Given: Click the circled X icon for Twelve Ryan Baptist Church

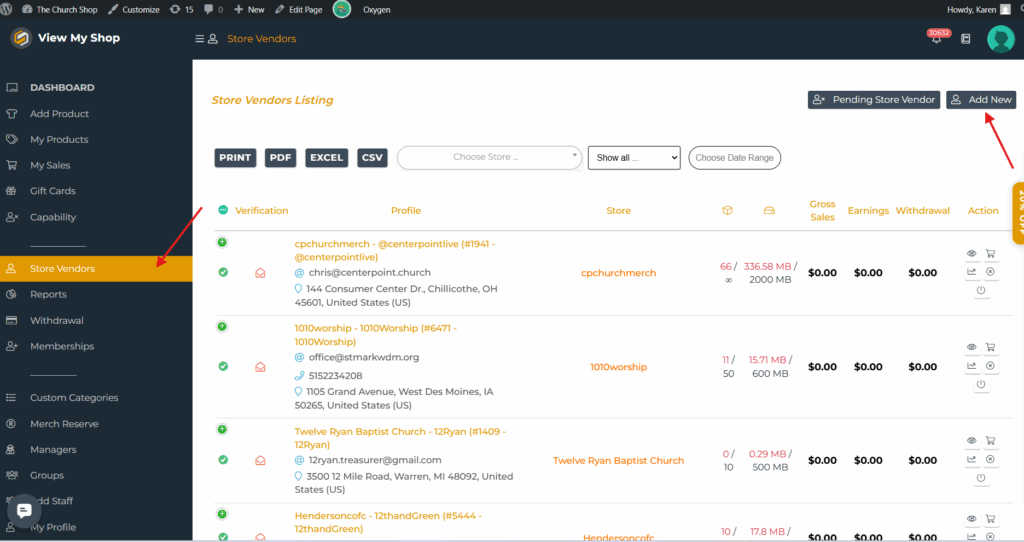Looking at the screenshot, I should tap(990, 459).
